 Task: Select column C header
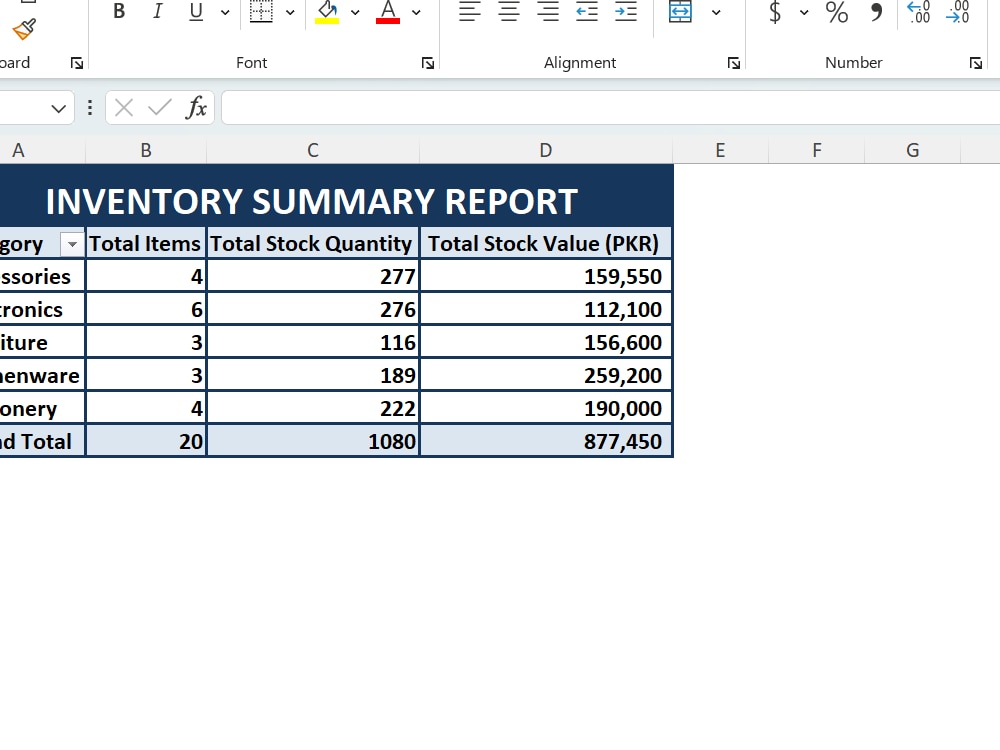pos(313,151)
